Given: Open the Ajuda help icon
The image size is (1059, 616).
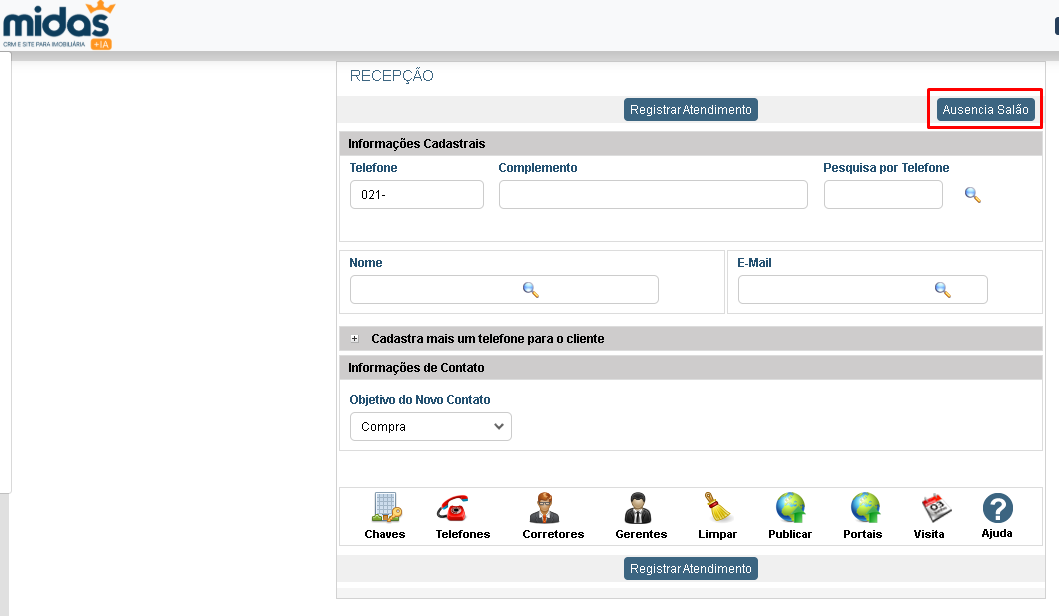Looking at the screenshot, I should (x=997, y=508).
